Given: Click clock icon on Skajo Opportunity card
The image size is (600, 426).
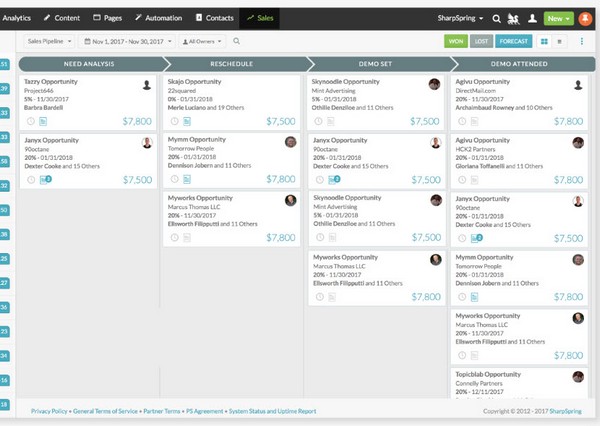Looking at the screenshot, I should click(174, 121).
